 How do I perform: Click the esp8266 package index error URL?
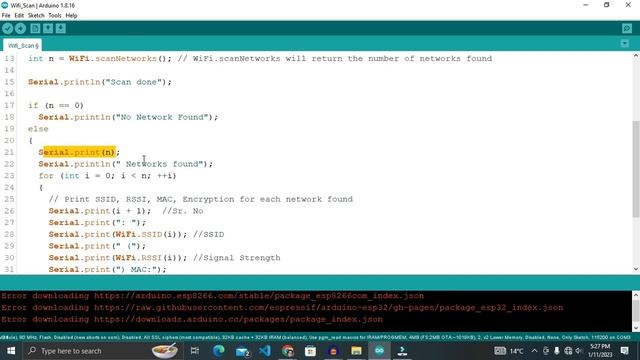[x=259, y=296]
